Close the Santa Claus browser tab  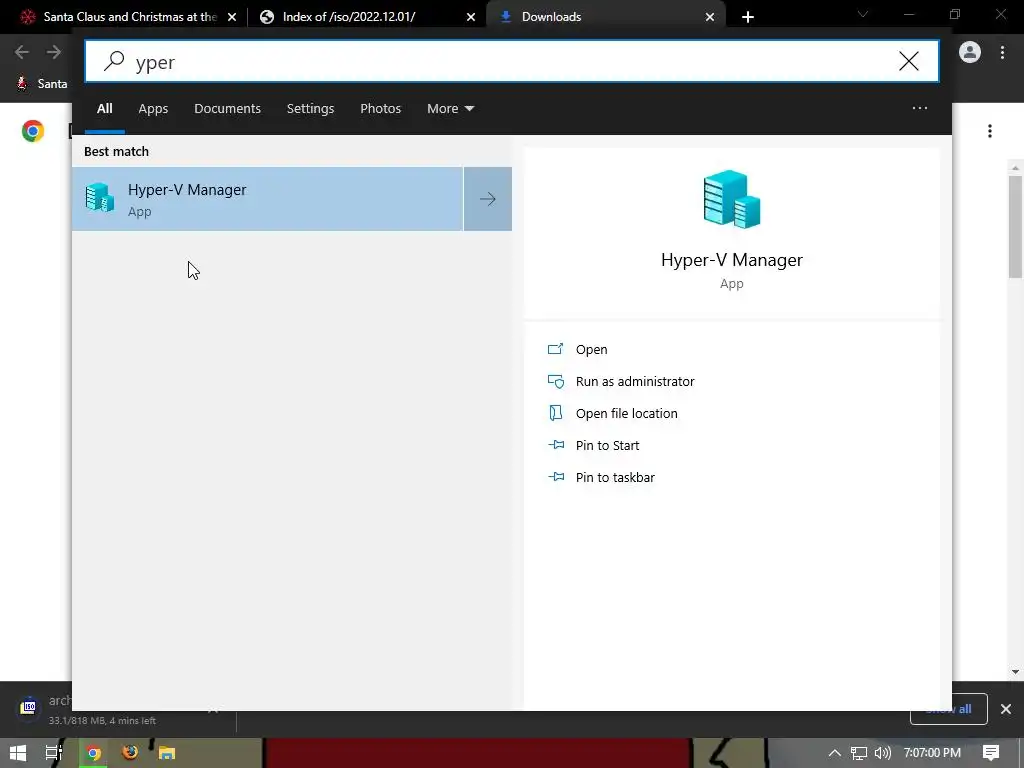pyautogui.click(x=232, y=17)
